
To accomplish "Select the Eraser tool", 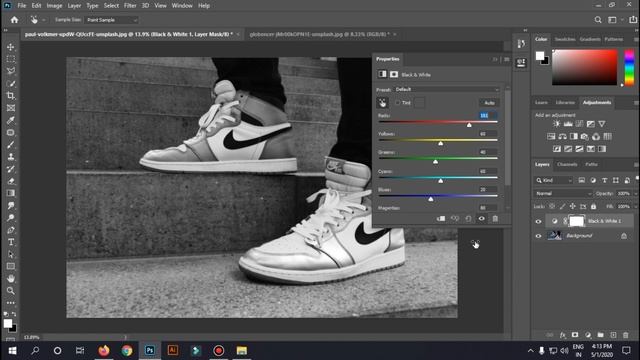I will 11,181.
